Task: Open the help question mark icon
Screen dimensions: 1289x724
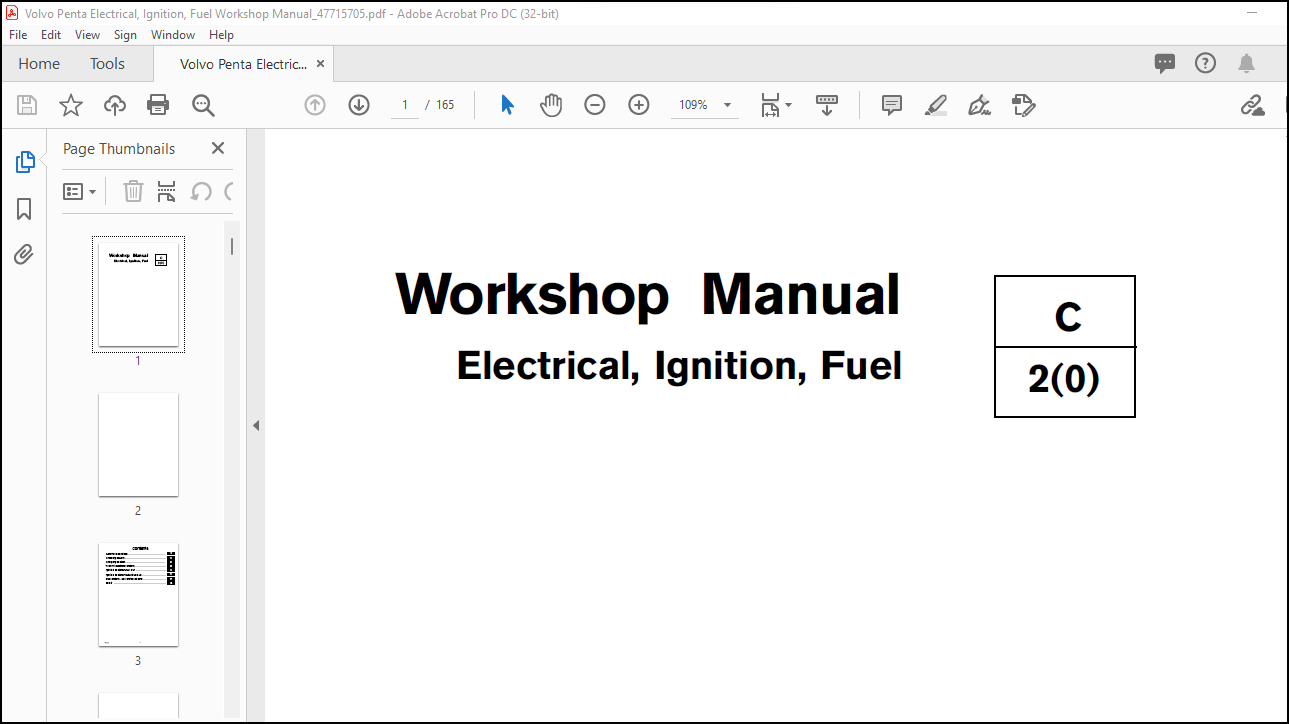Action: [x=1206, y=64]
